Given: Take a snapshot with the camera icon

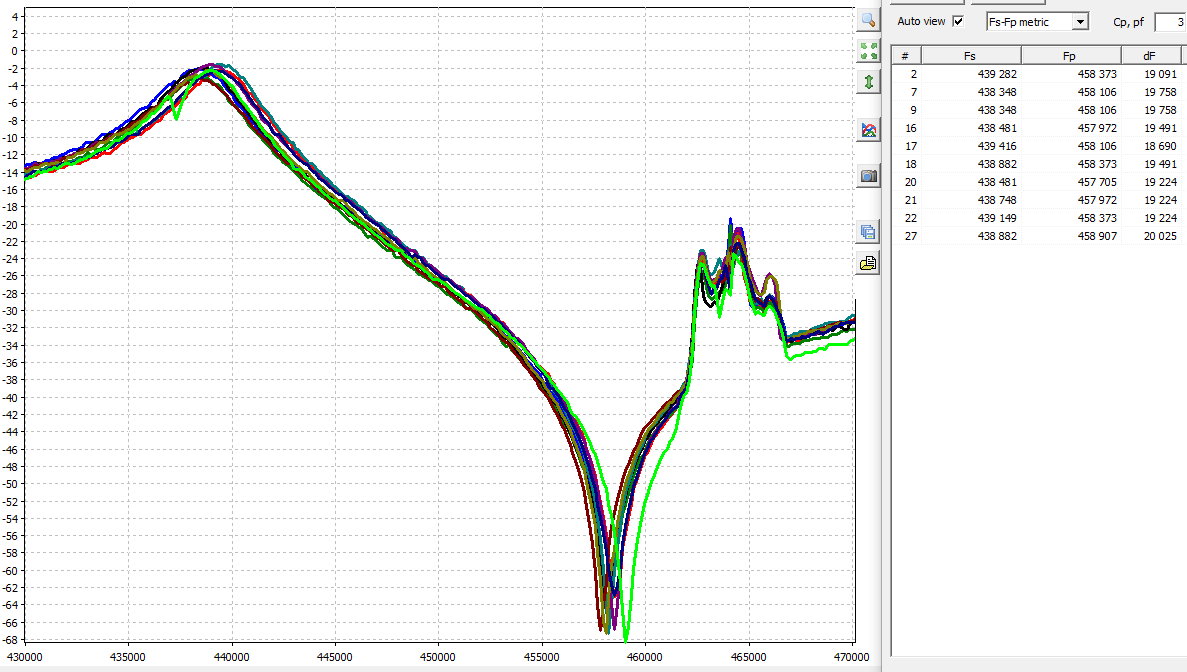Looking at the screenshot, I should 868,176.
